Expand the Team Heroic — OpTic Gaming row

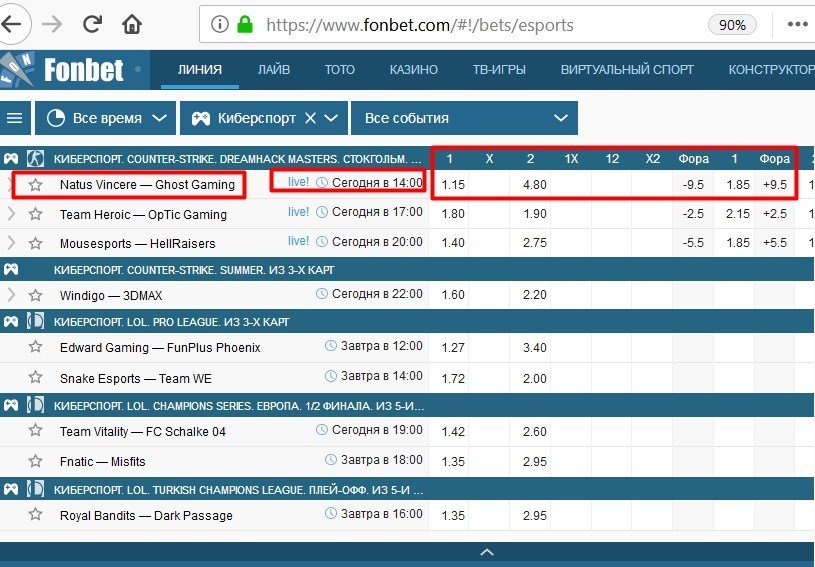tap(11, 213)
